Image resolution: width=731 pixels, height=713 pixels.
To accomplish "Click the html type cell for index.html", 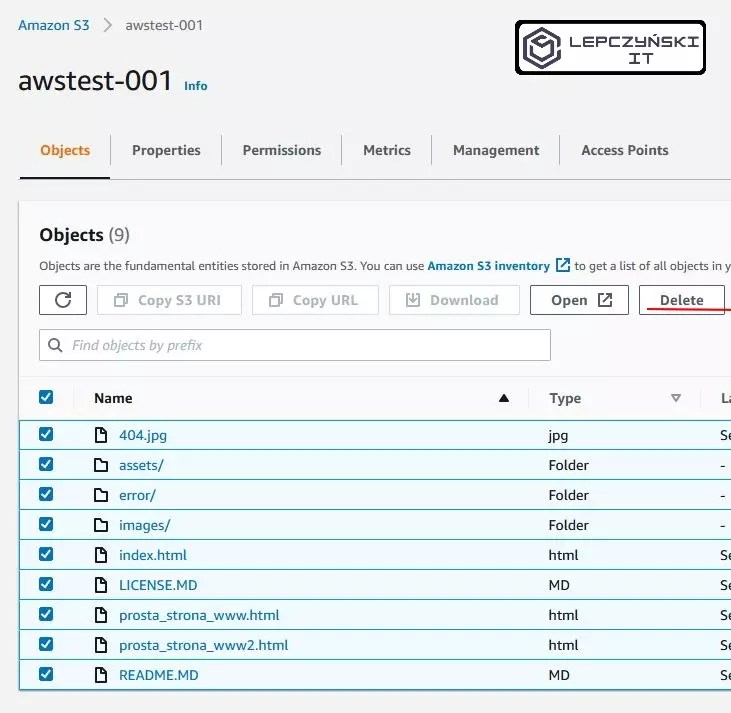I will 563,555.
